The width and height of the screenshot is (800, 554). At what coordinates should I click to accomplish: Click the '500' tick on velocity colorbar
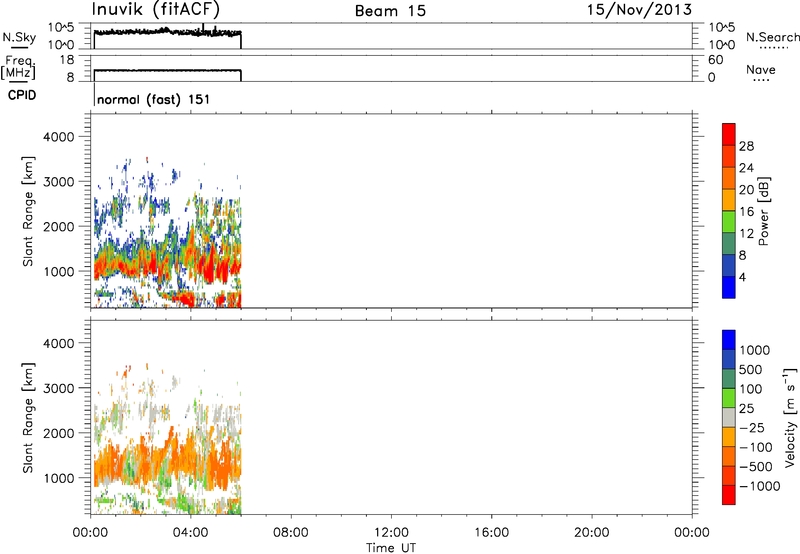[x=751, y=370]
